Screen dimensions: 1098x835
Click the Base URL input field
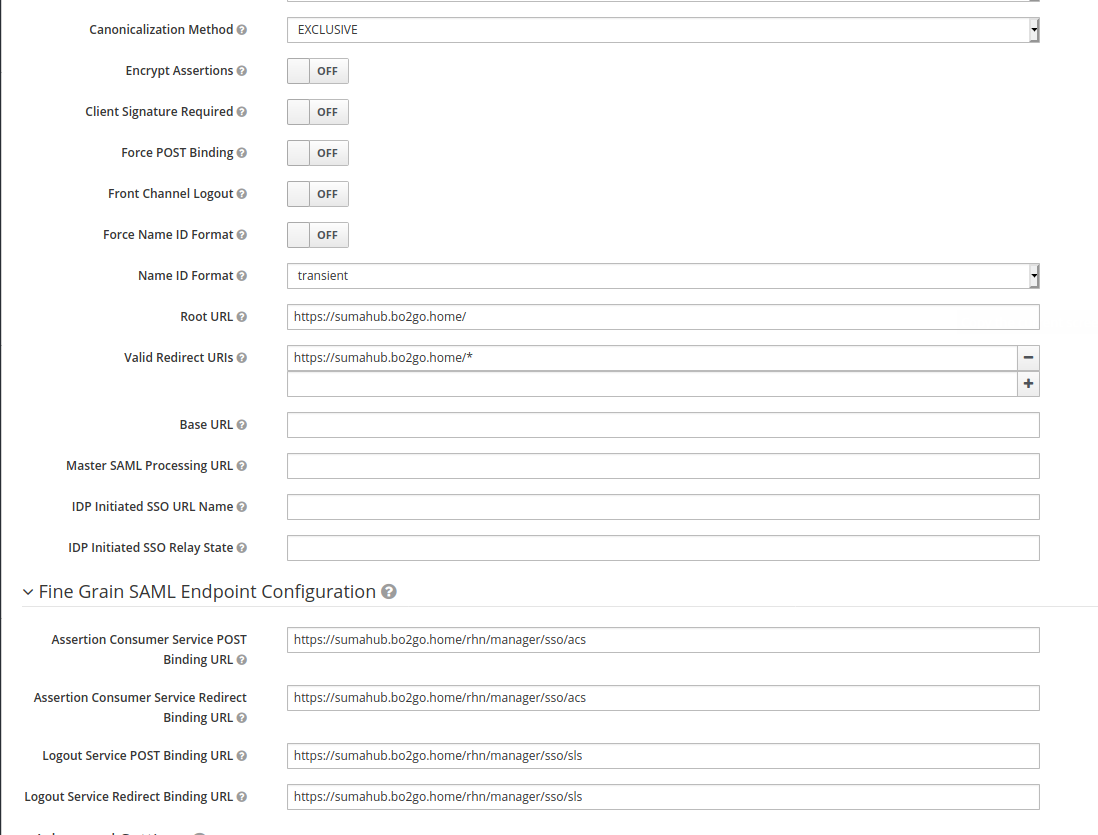[662, 425]
